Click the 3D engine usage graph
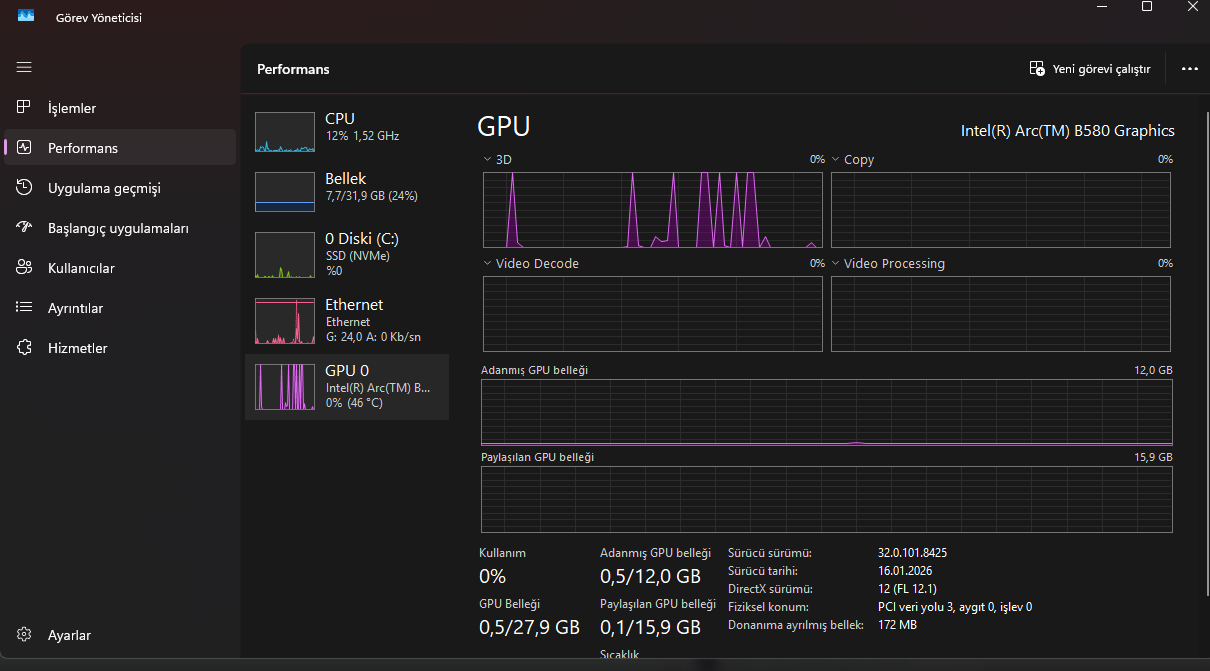This screenshot has height=671, width=1210. [653, 210]
